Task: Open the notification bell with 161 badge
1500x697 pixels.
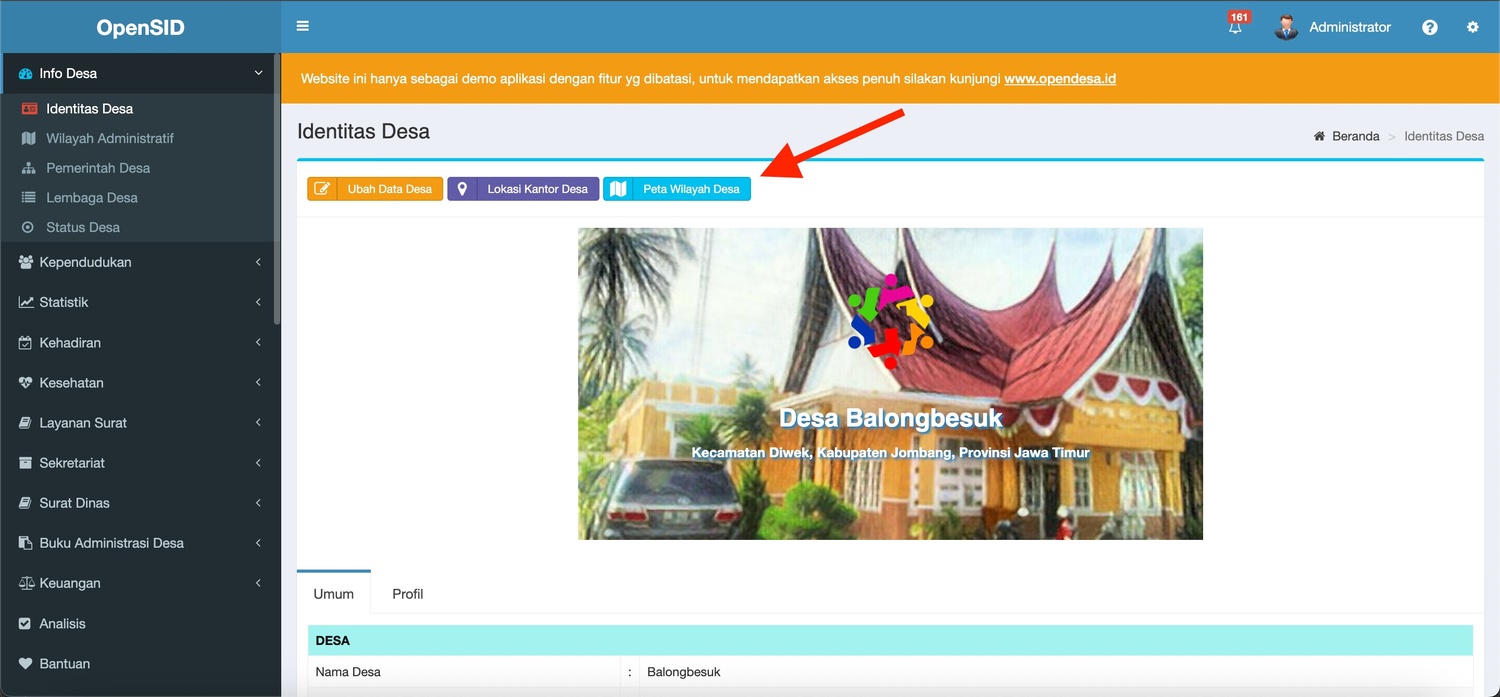Action: click(1236, 27)
